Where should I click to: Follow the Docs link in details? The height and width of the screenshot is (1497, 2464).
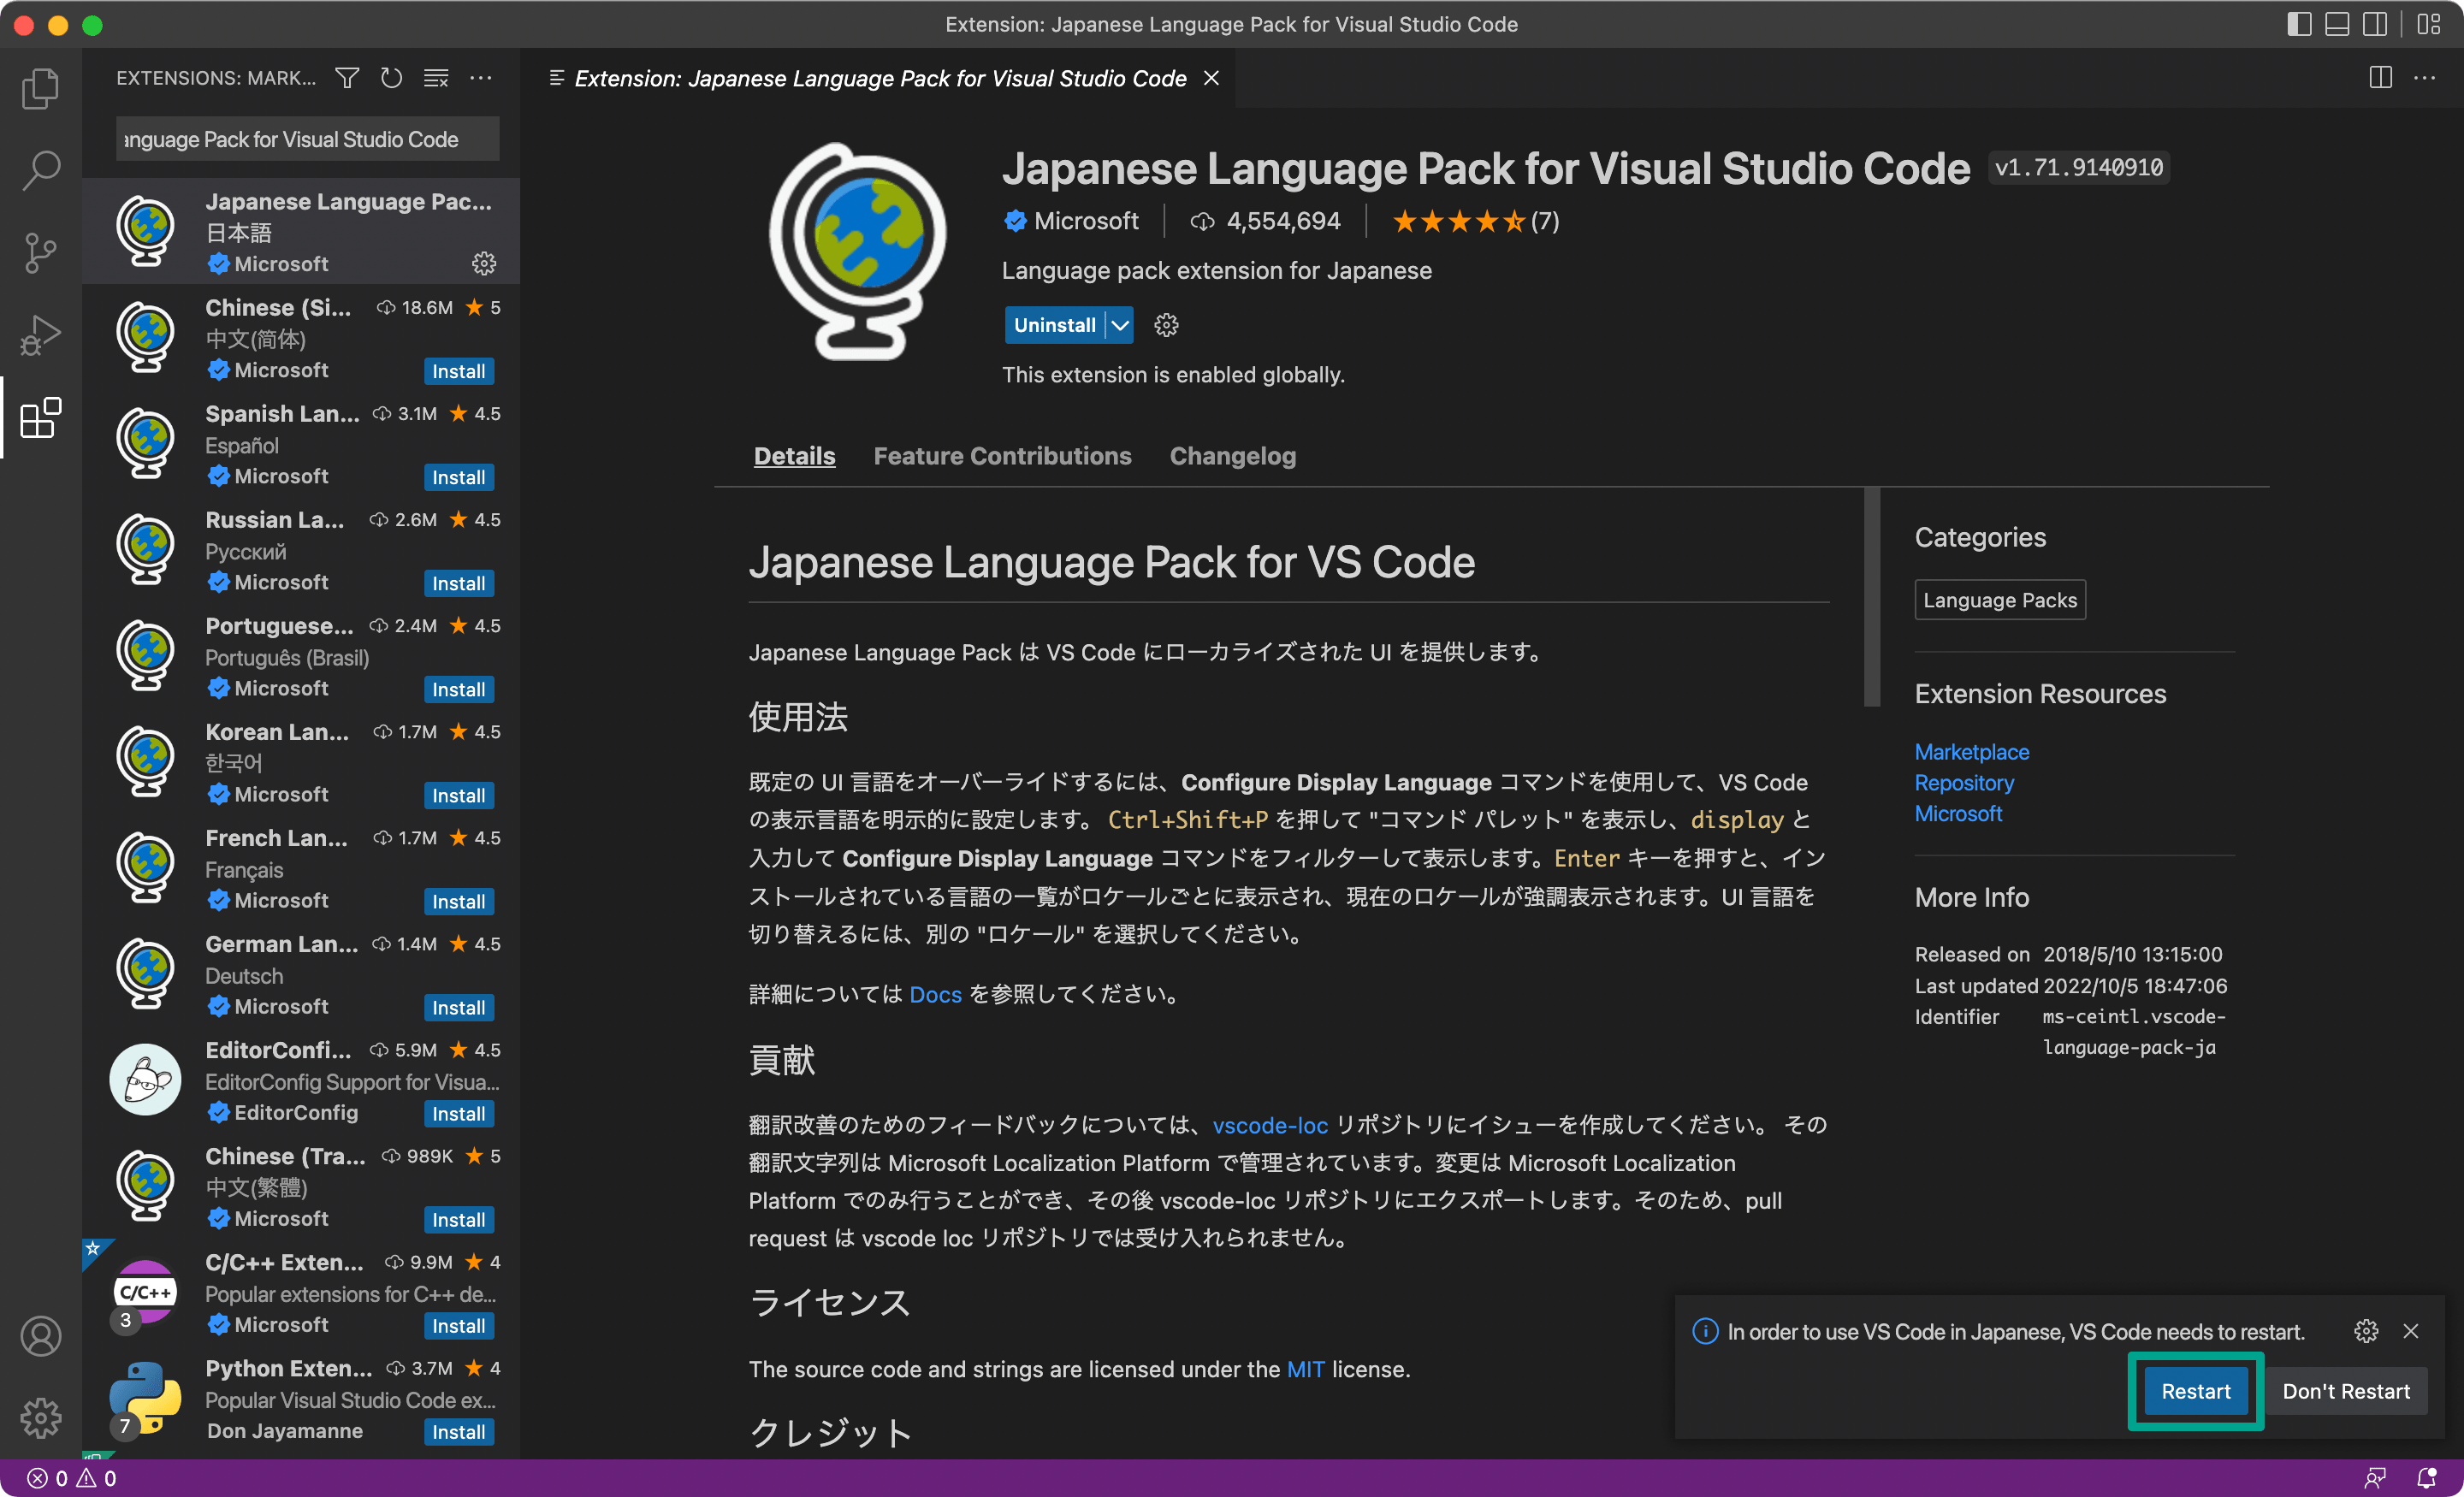(935, 994)
